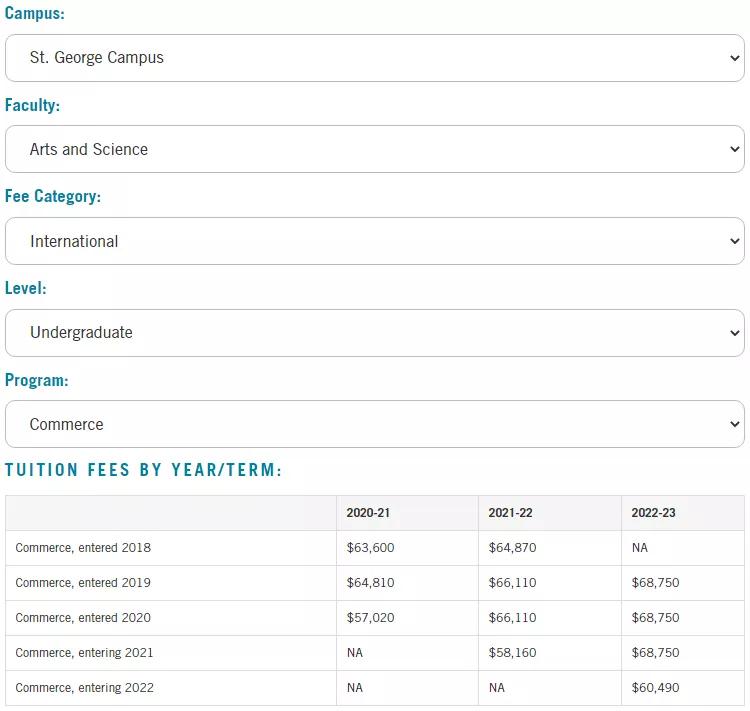750x711 pixels.
Task: Open the Campus dropdown showing St. George Campus
Action: pyautogui.click(x=374, y=58)
